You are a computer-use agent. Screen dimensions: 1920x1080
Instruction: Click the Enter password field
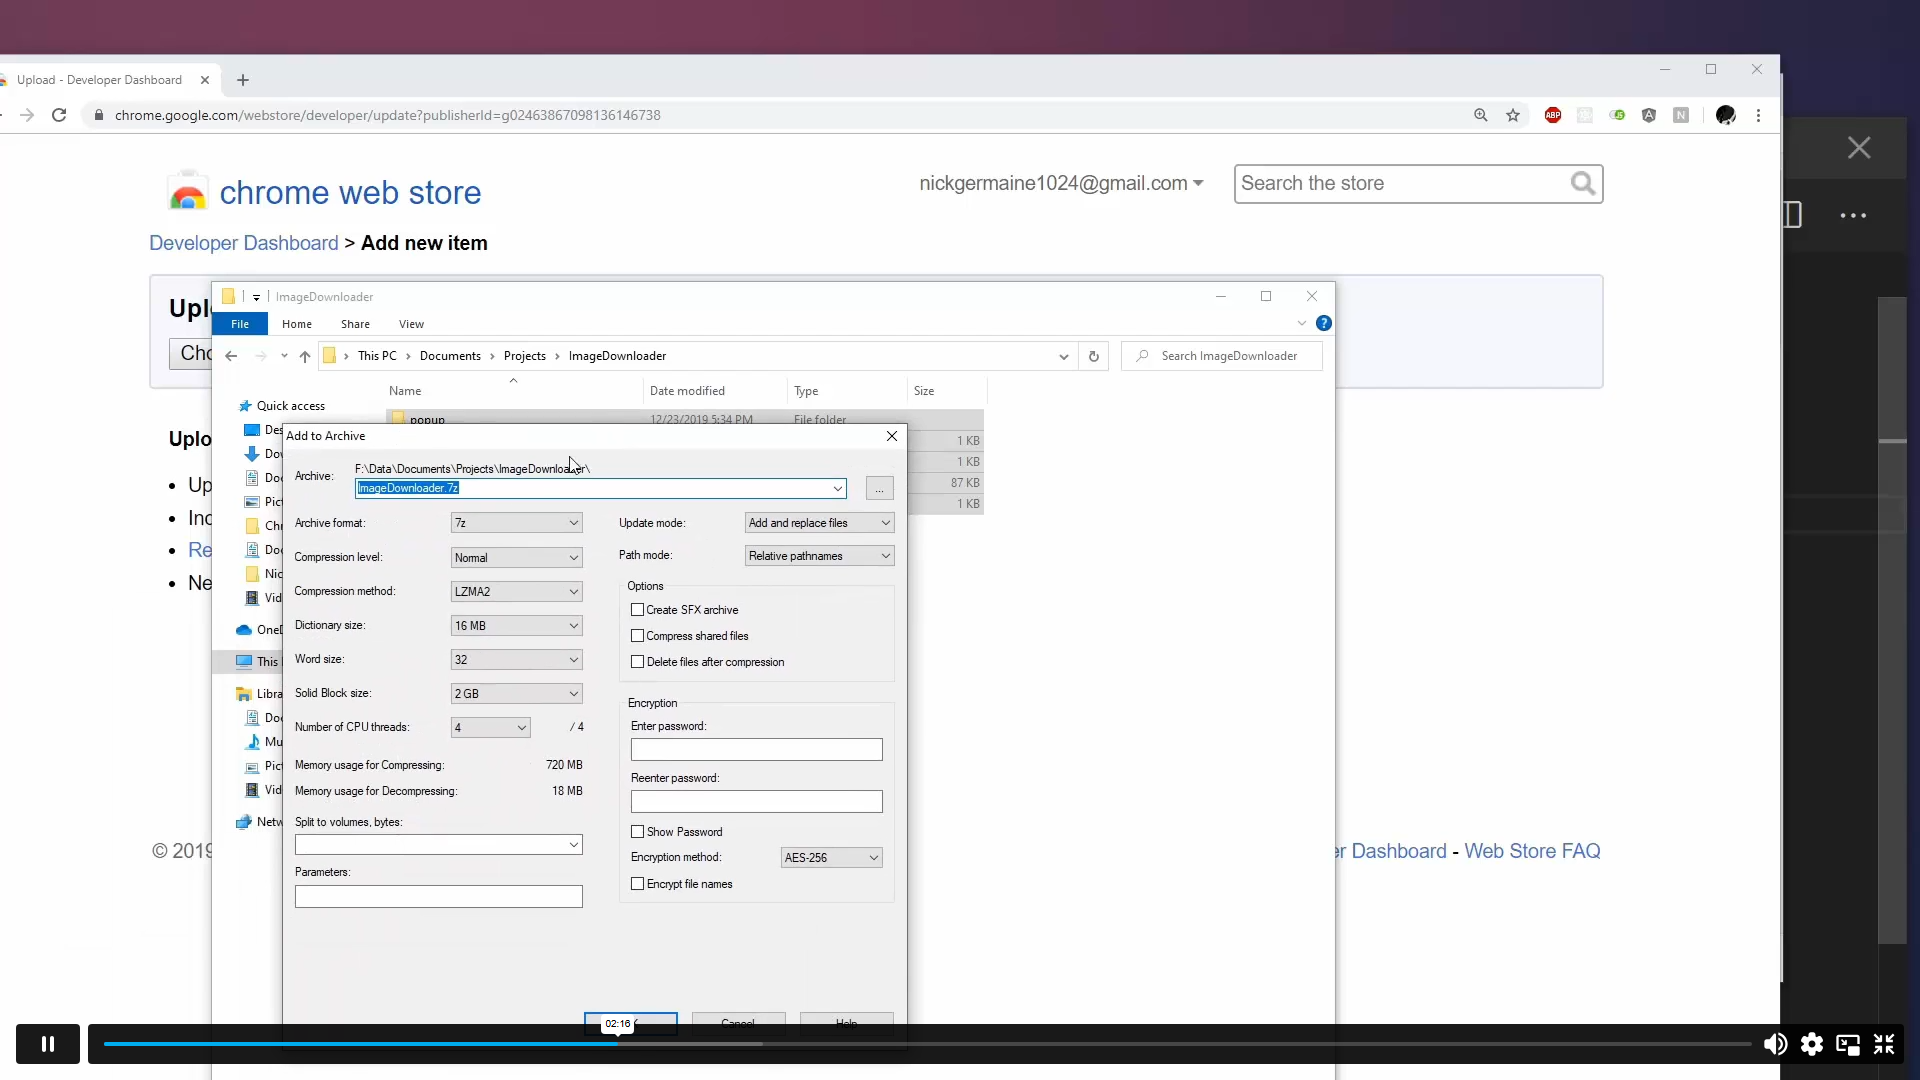(x=756, y=750)
